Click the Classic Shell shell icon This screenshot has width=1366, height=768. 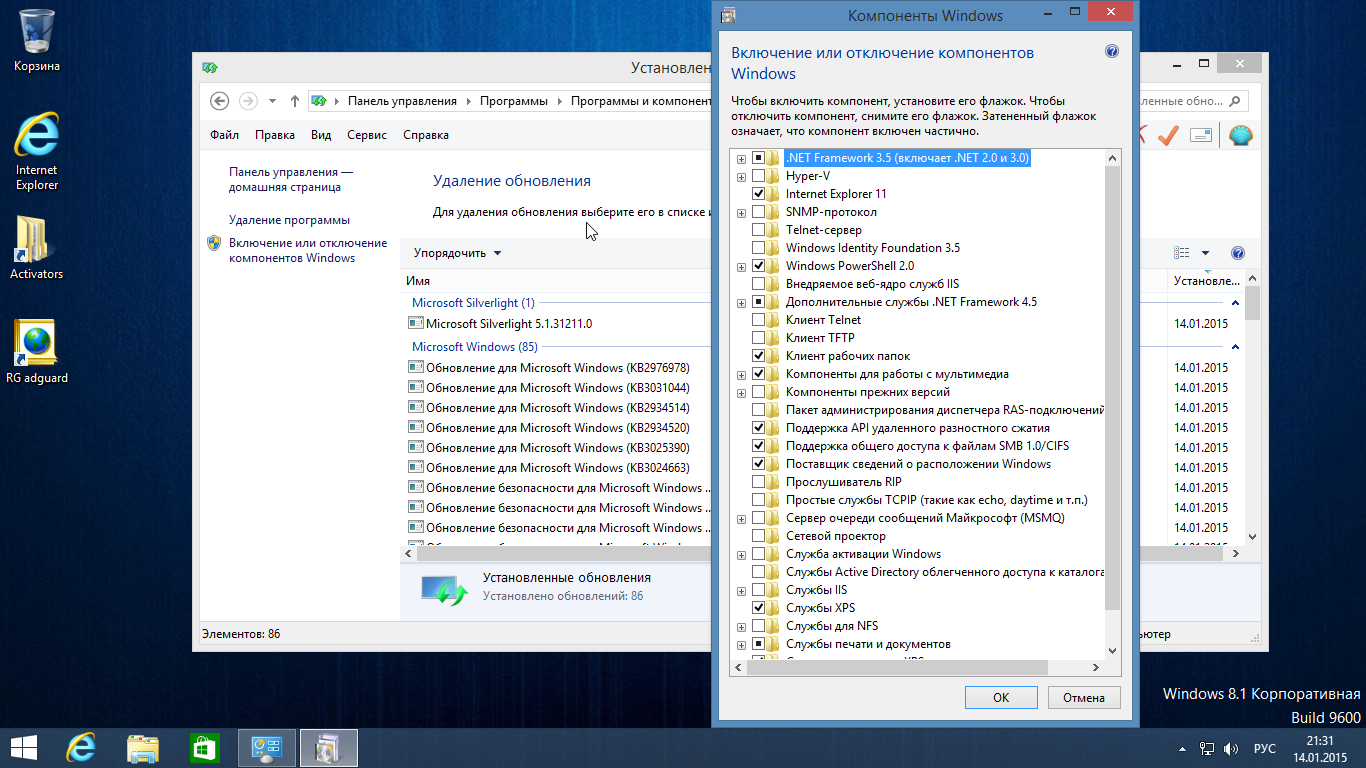(1240, 136)
